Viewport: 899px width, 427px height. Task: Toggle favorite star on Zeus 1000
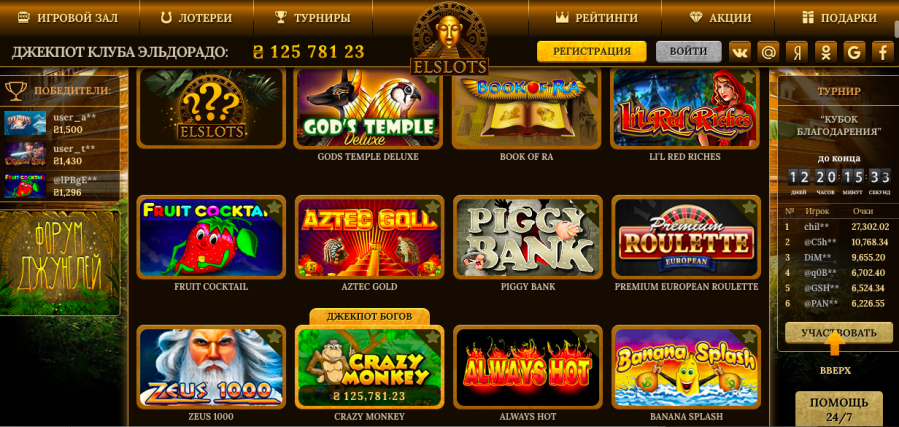(x=275, y=336)
